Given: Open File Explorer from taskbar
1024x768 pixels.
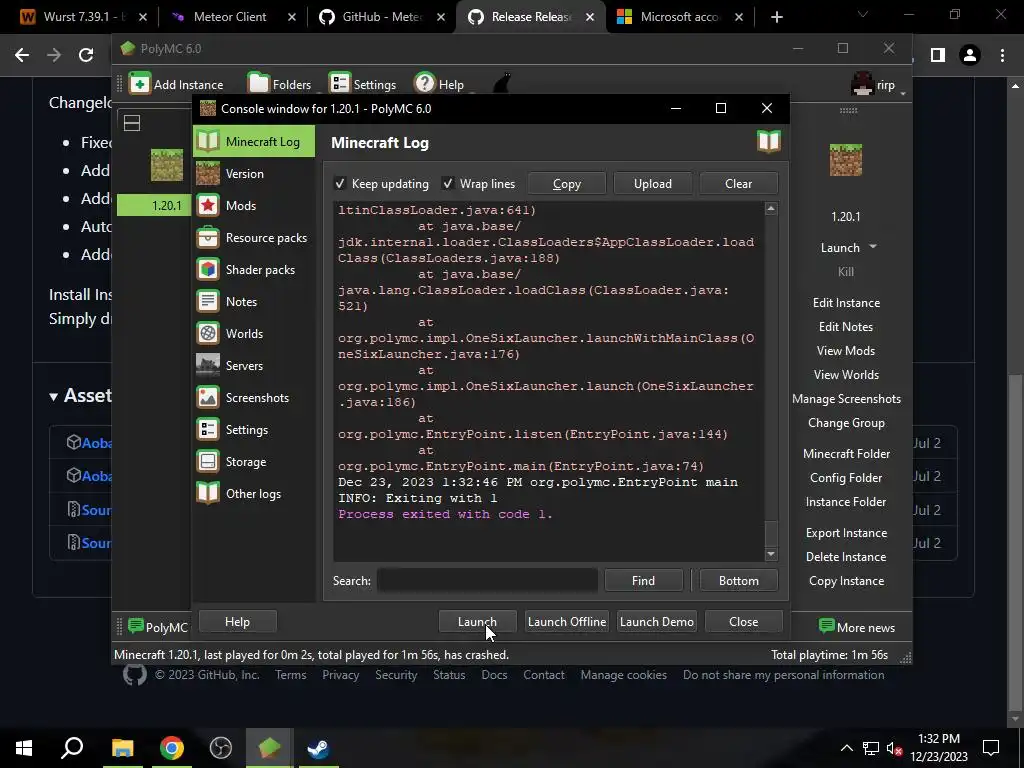Looking at the screenshot, I should [123, 747].
